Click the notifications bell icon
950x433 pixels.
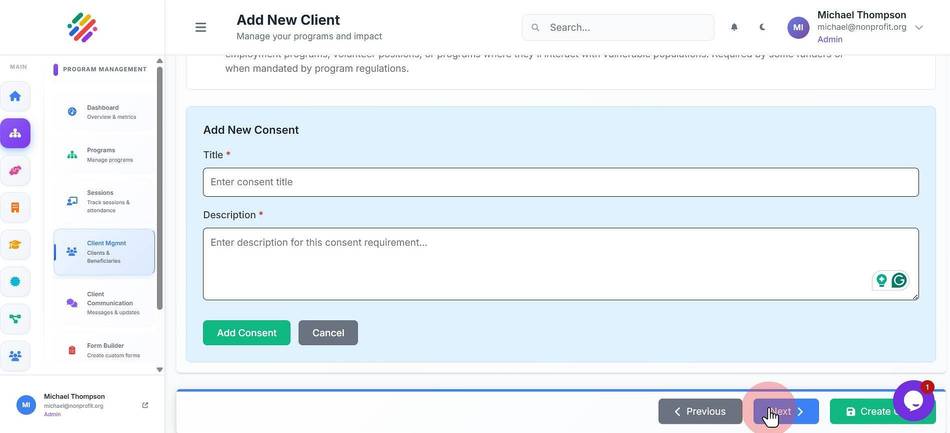click(734, 27)
